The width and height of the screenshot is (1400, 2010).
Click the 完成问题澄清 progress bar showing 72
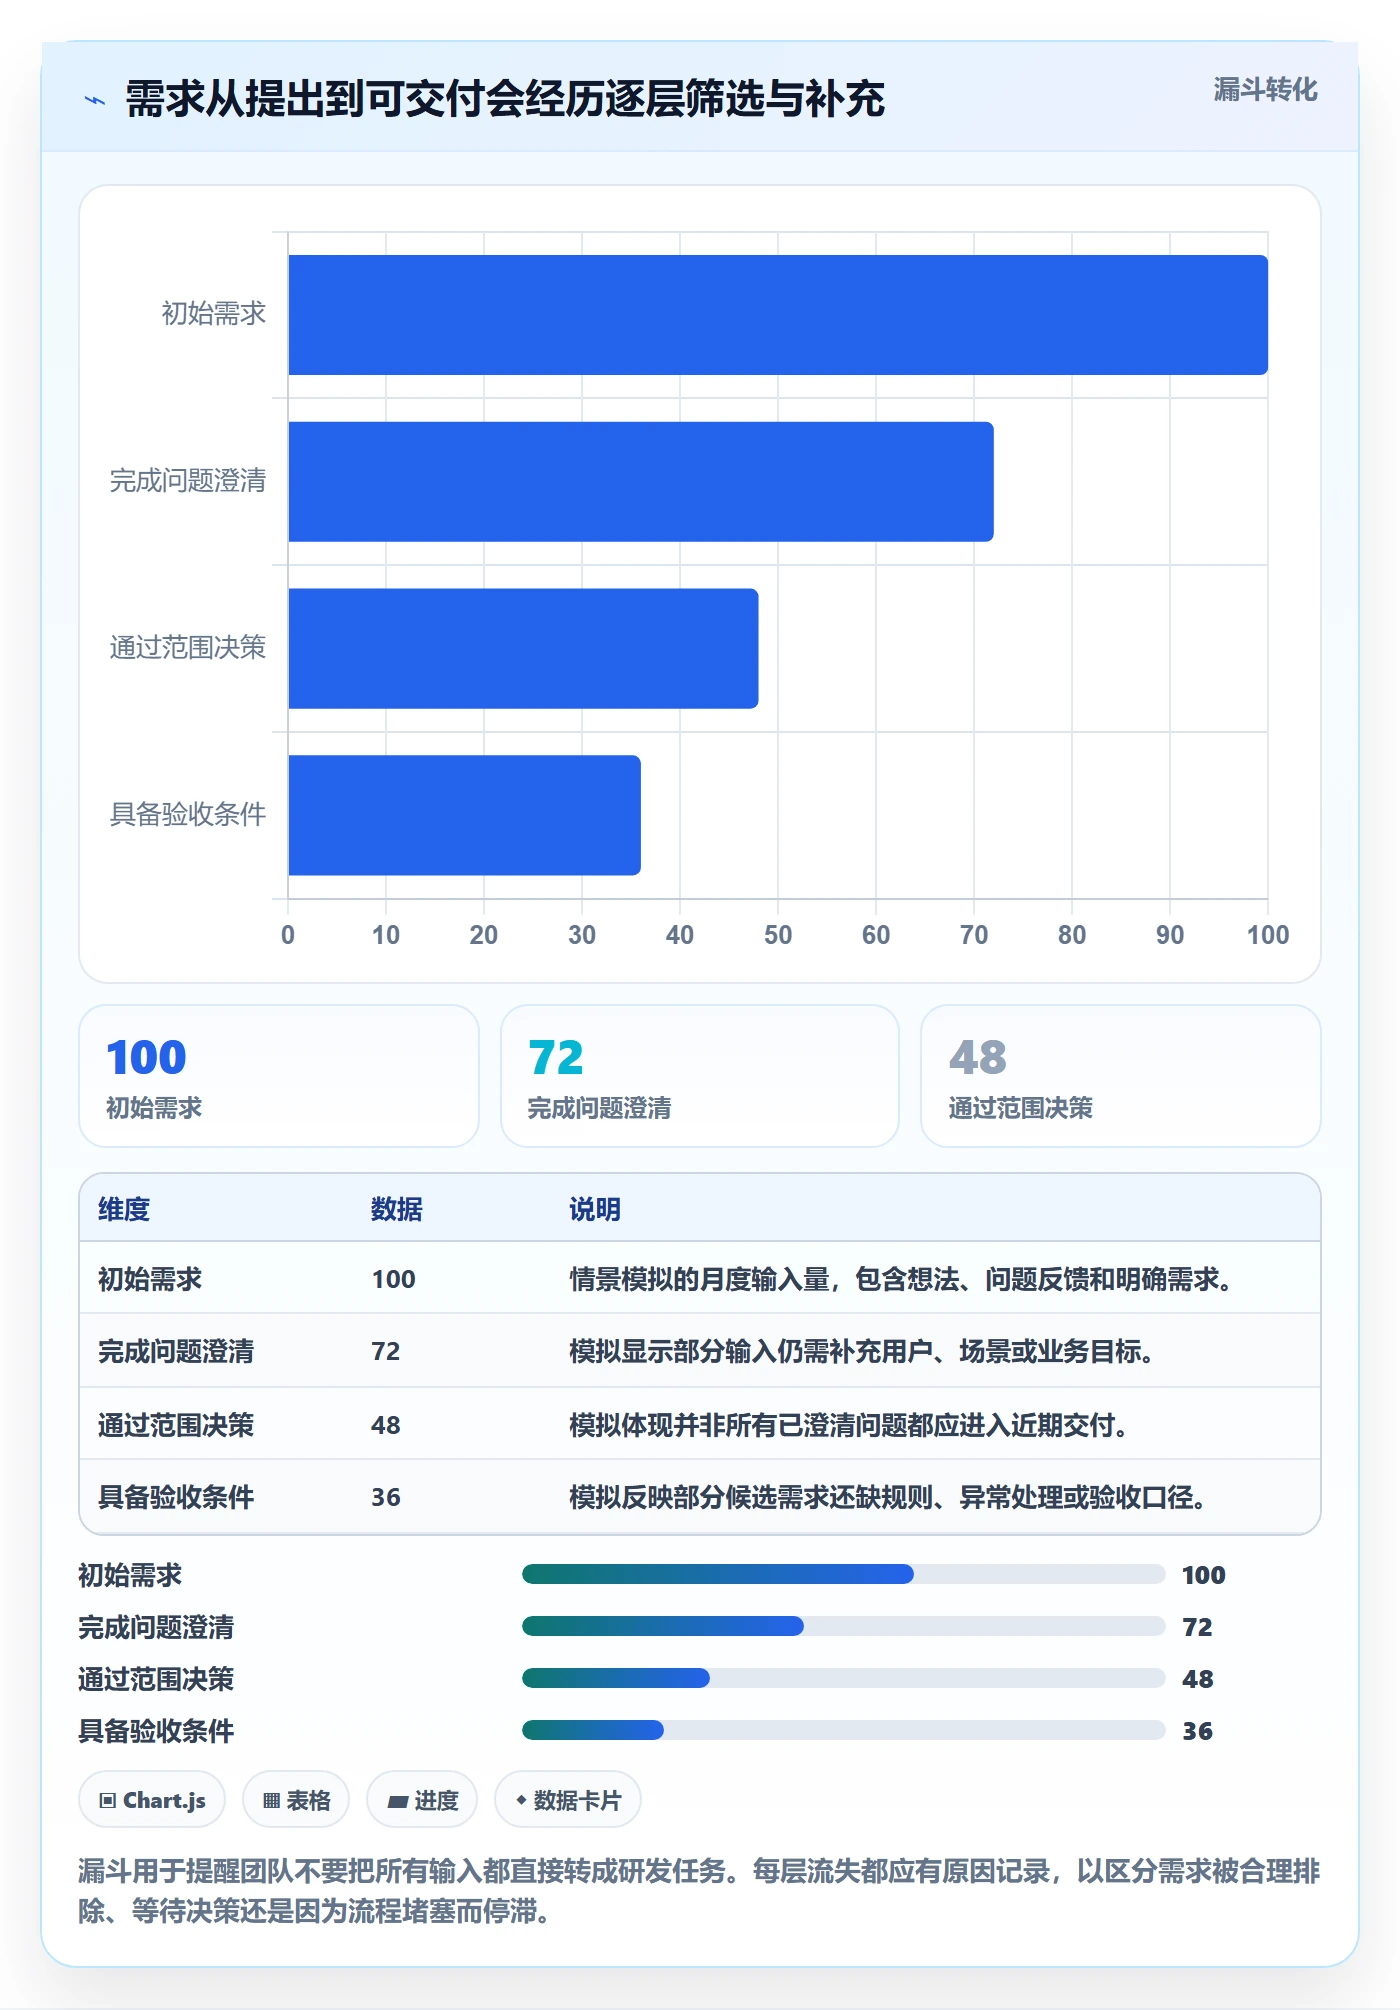coord(843,1626)
